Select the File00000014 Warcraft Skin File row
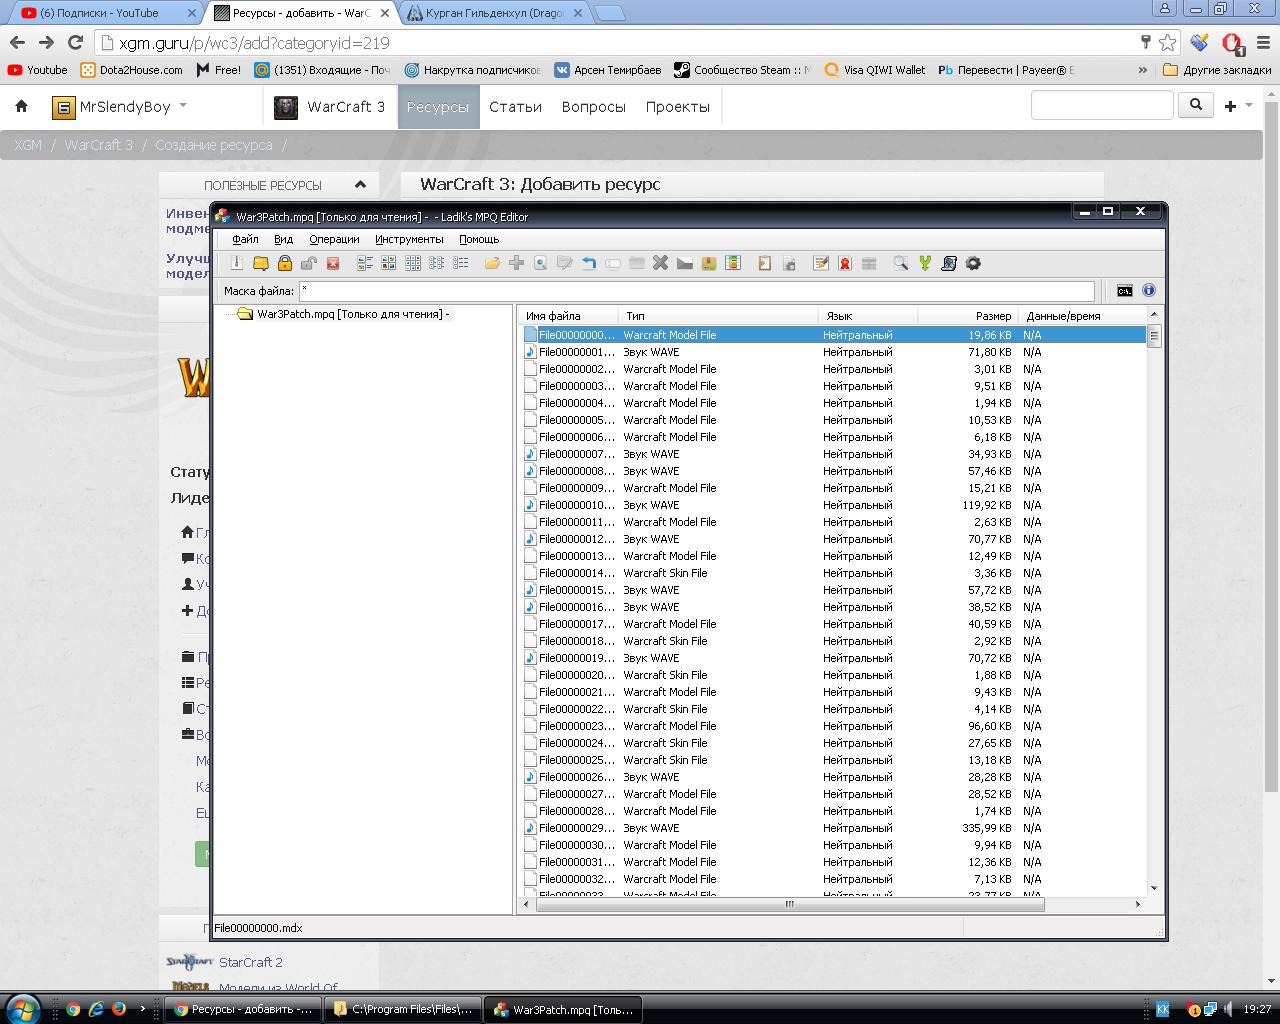This screenshot has width=1280, height=1024. tap(834, 573)
